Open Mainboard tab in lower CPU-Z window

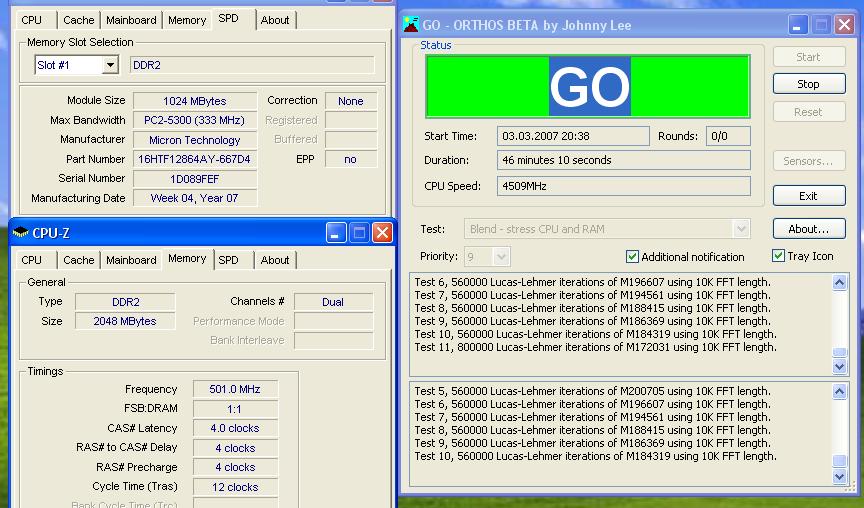pyautogui.click(x=131, y=260)
